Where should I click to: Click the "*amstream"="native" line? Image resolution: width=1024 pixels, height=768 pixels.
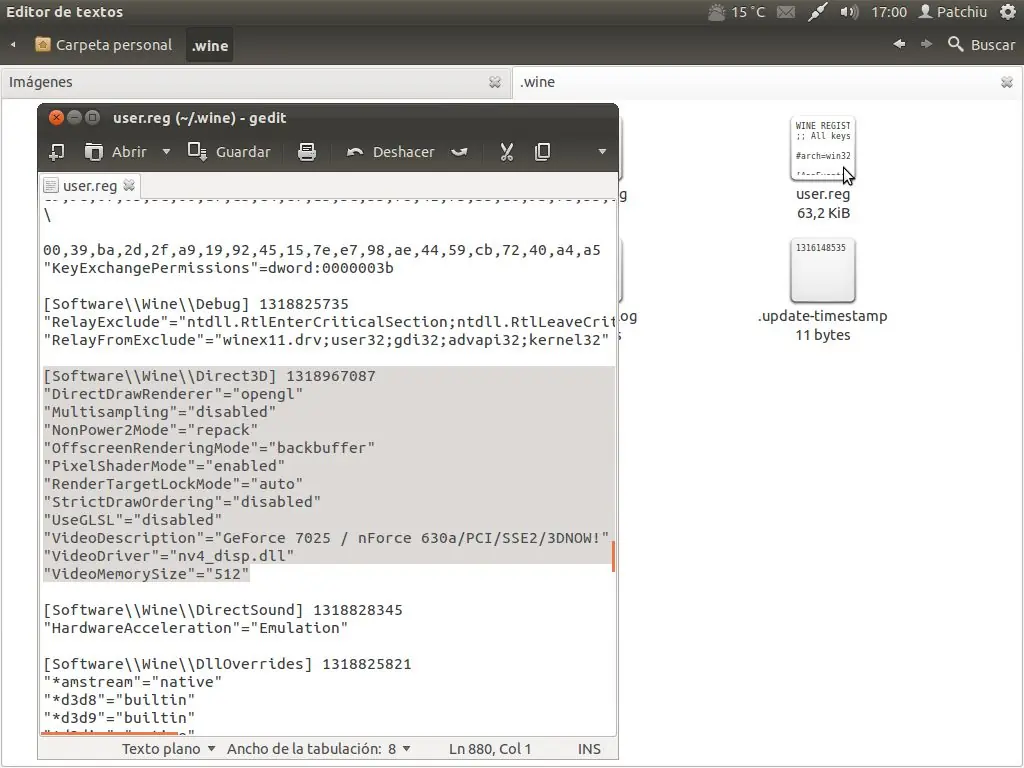pos(133,682)
